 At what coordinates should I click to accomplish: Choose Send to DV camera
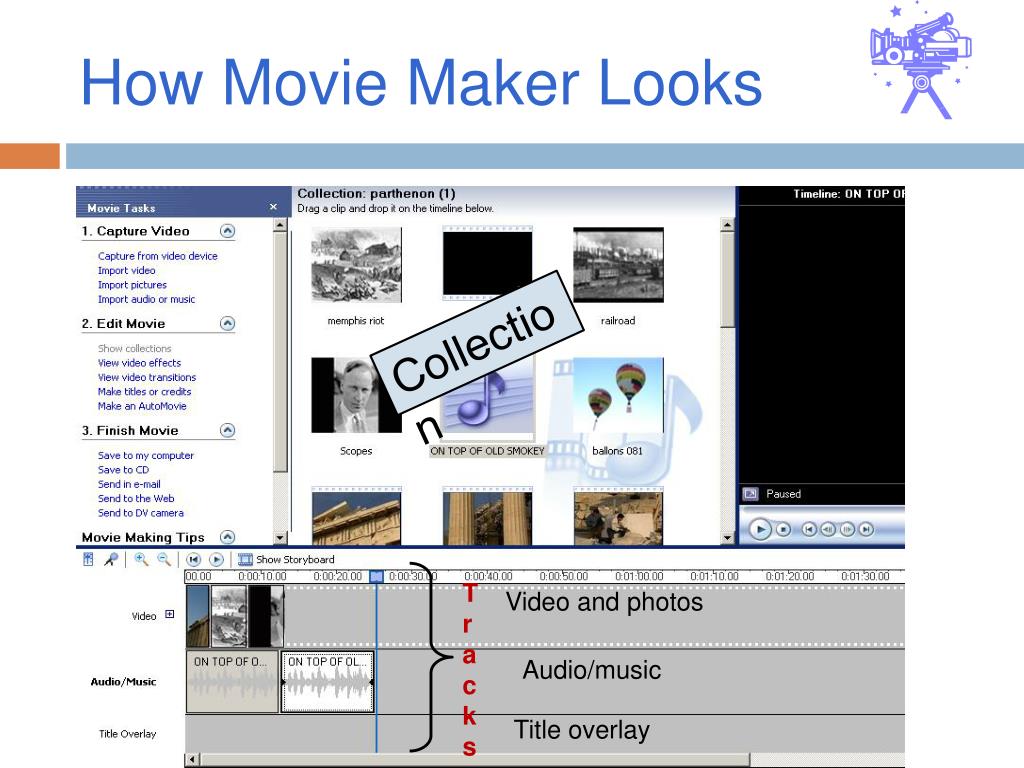(141, 513)
